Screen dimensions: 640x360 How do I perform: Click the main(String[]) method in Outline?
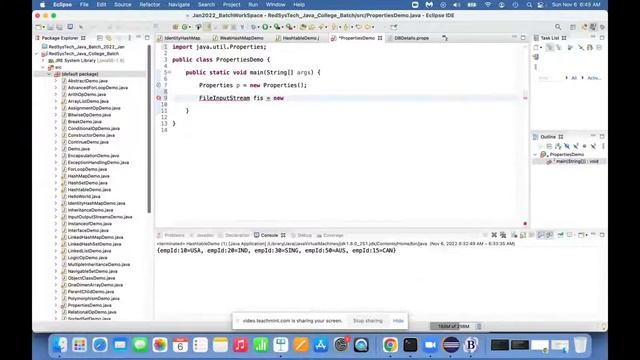[577, 162]
